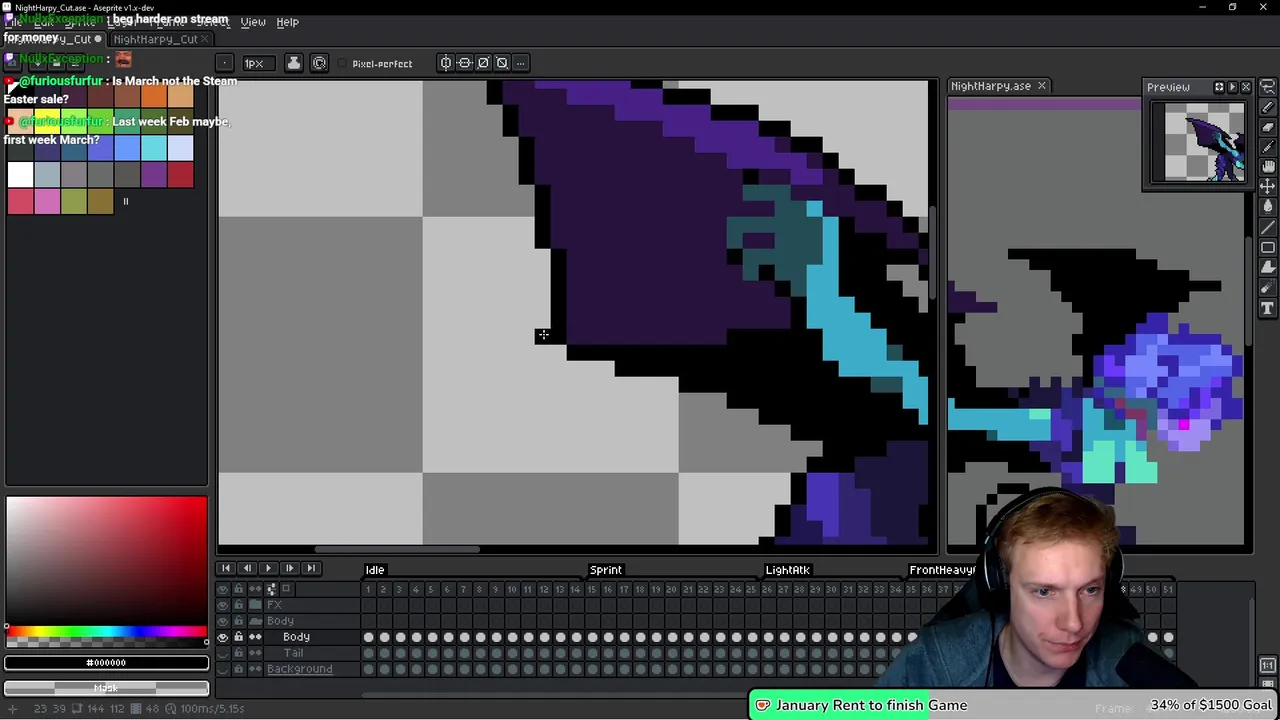Collapse the FX folder group
The height and width of the screenshot is (720, 1280).
tap(256, 605)
